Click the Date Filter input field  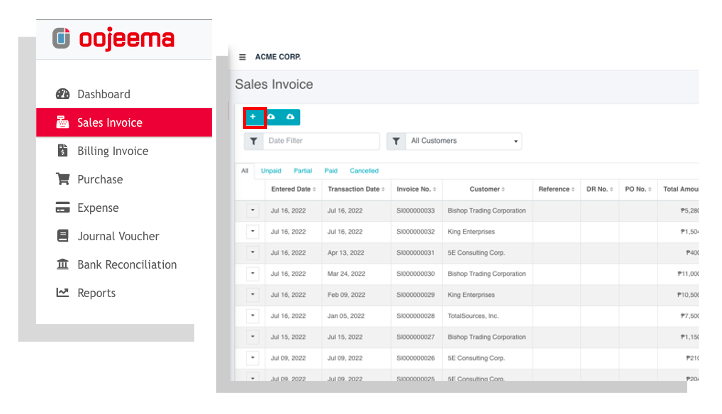pyautogui.click(x=321, y=141)
